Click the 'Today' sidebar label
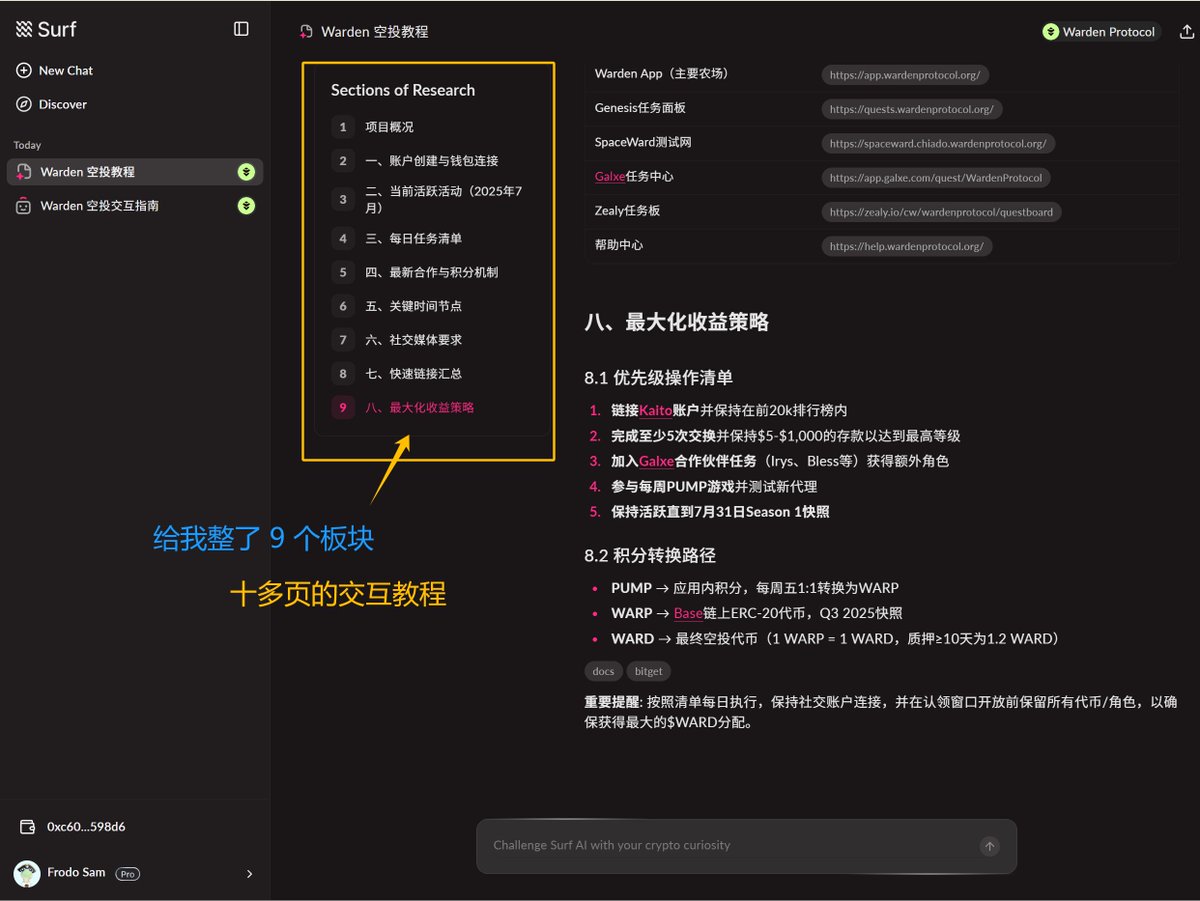Viewport: 1200px width, 901px height. [x=27, y=145]
